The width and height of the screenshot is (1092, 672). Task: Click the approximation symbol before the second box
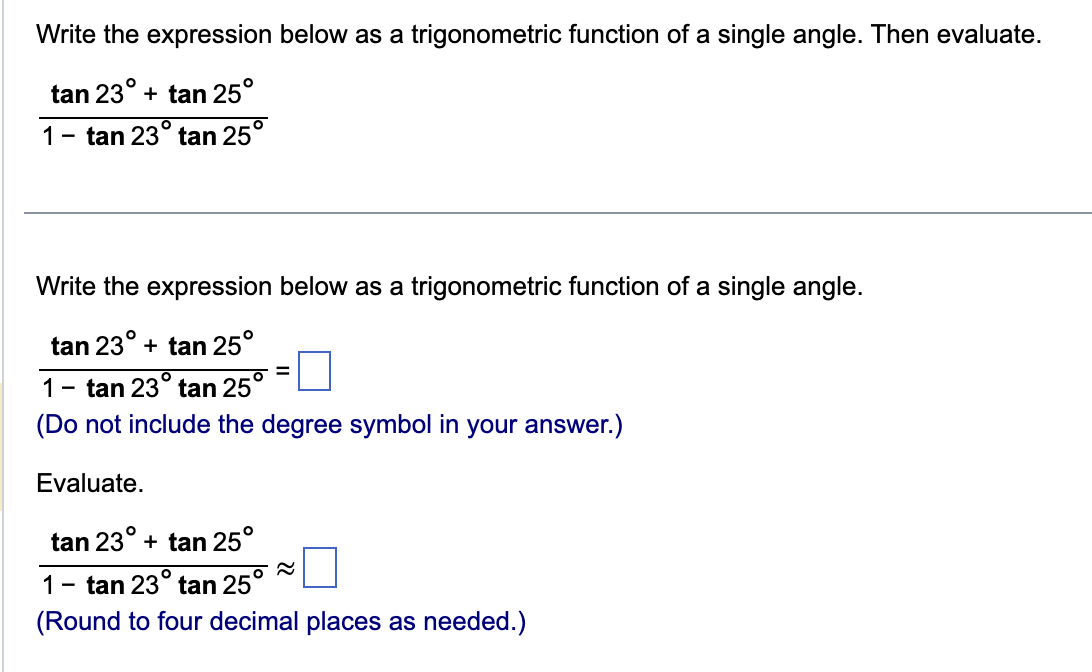[x=286, y=566]
